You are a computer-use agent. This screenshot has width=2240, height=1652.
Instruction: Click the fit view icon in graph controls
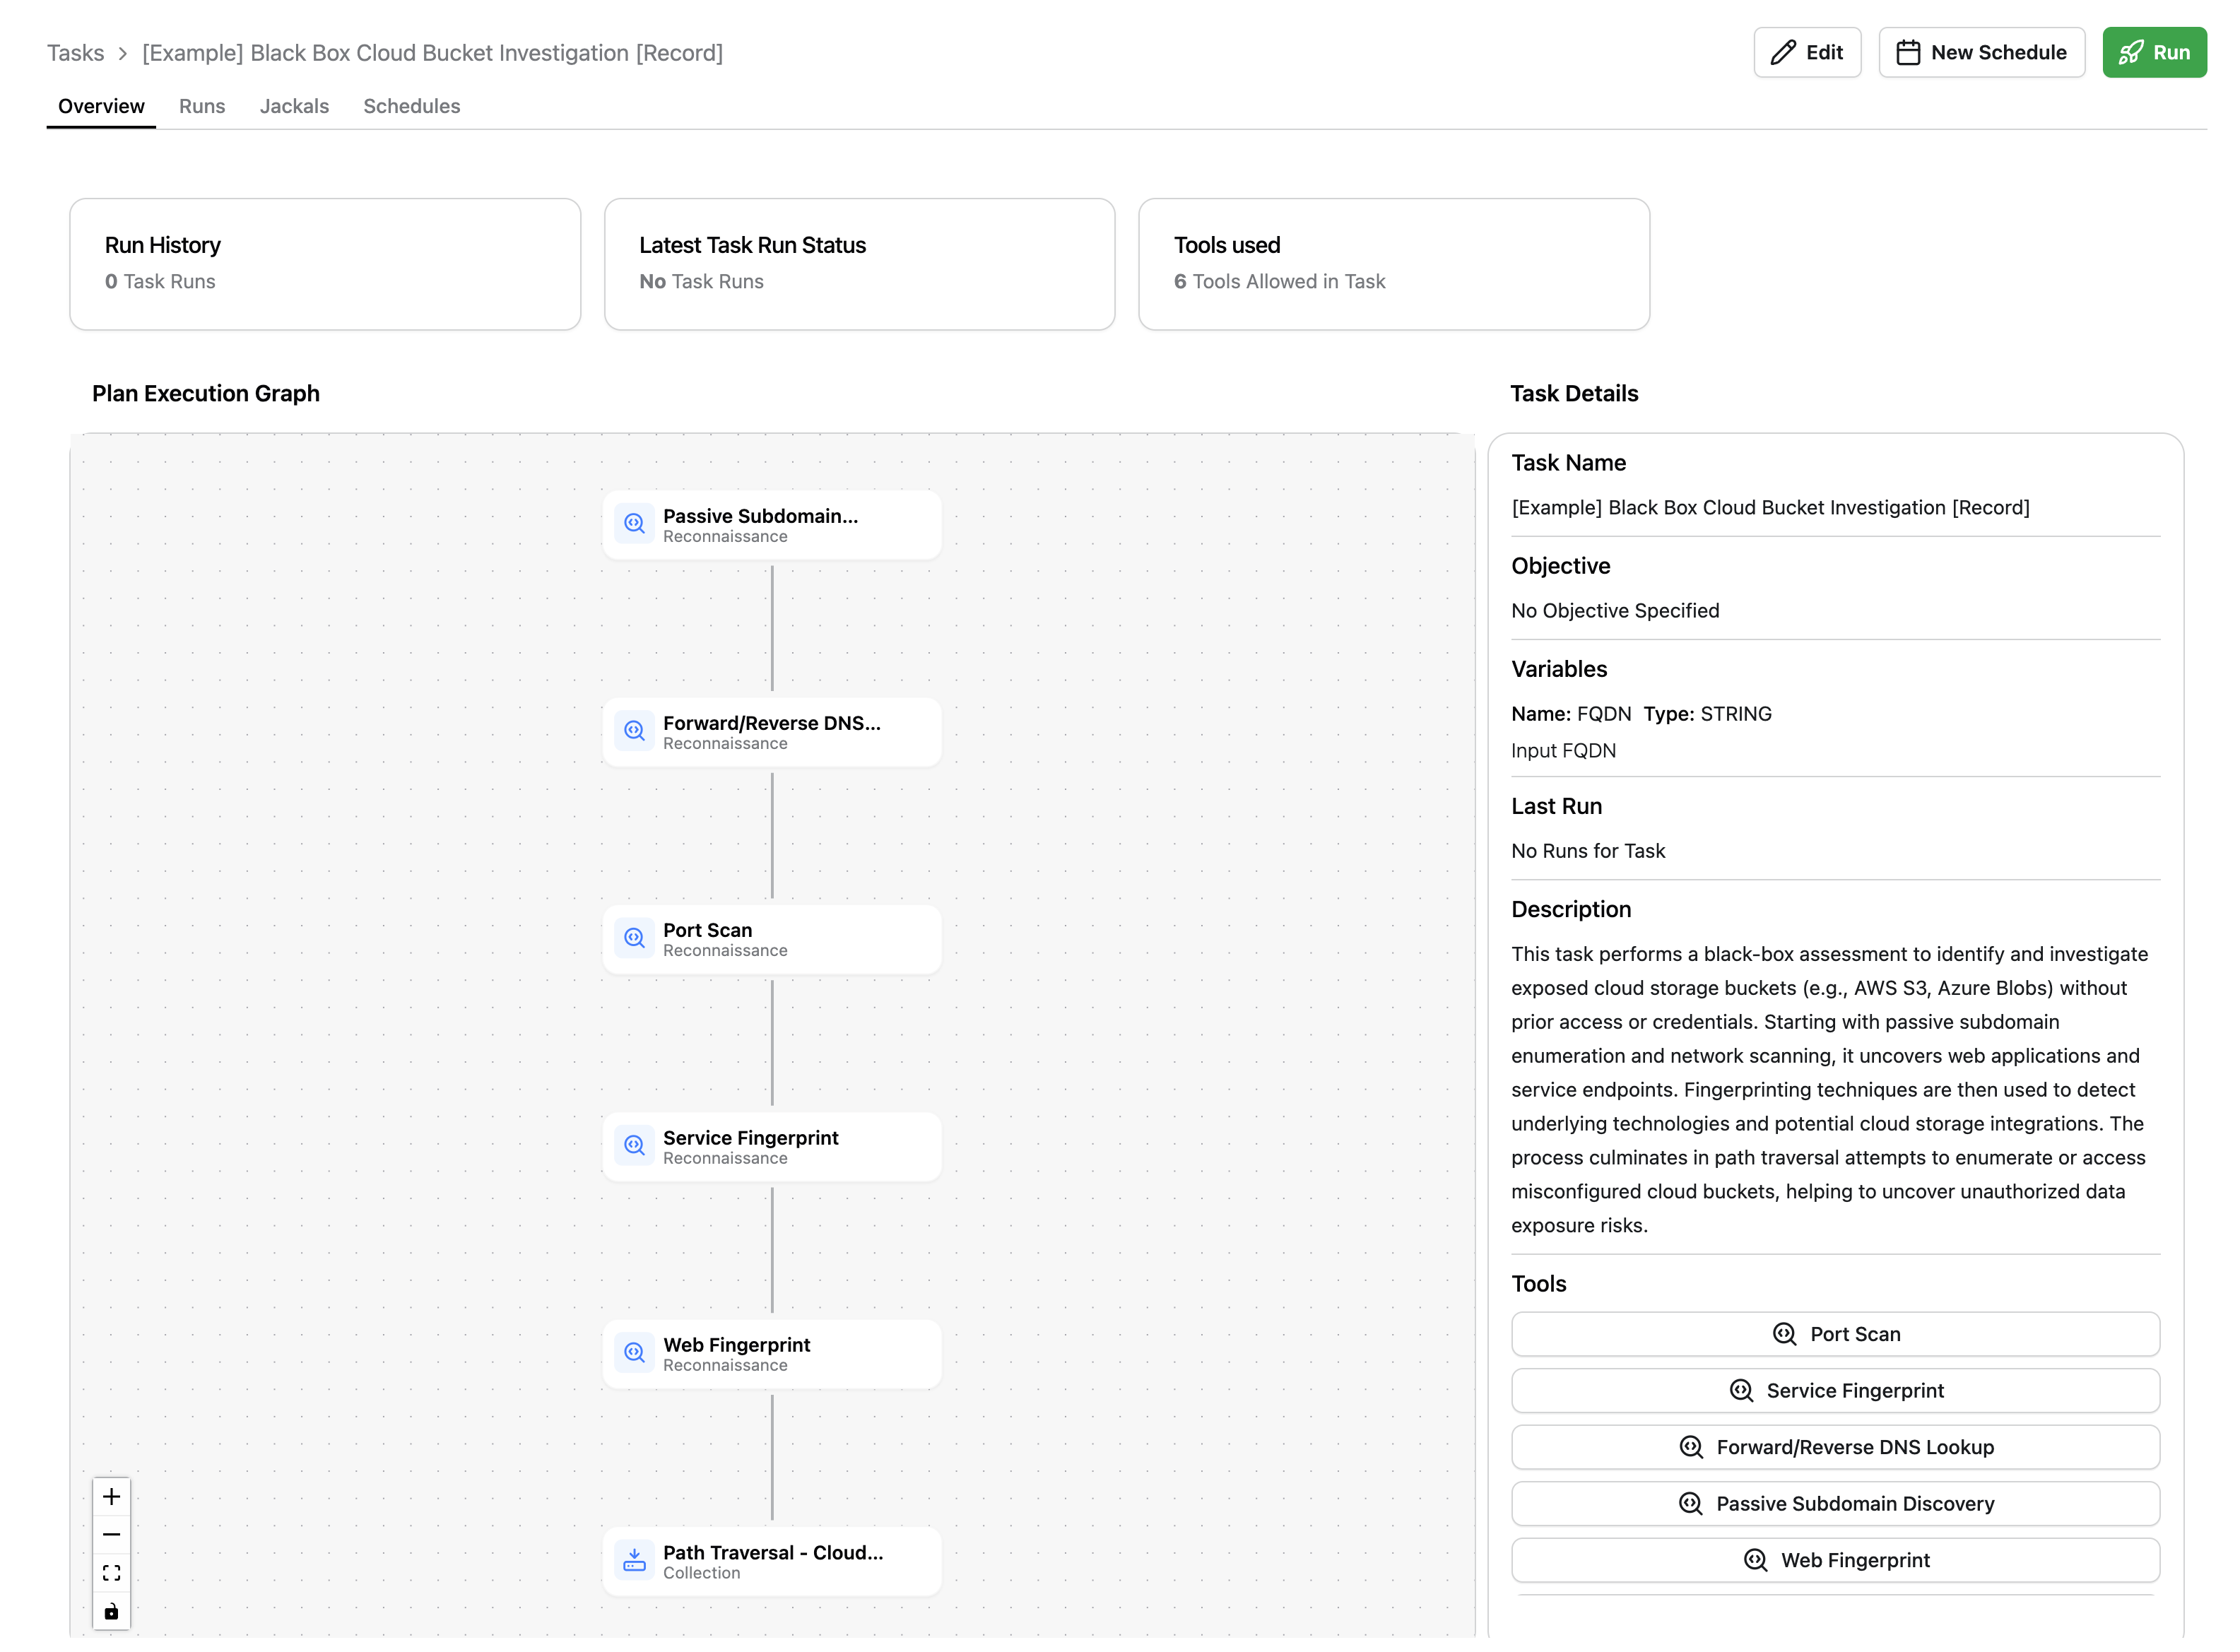[111, 1573]
